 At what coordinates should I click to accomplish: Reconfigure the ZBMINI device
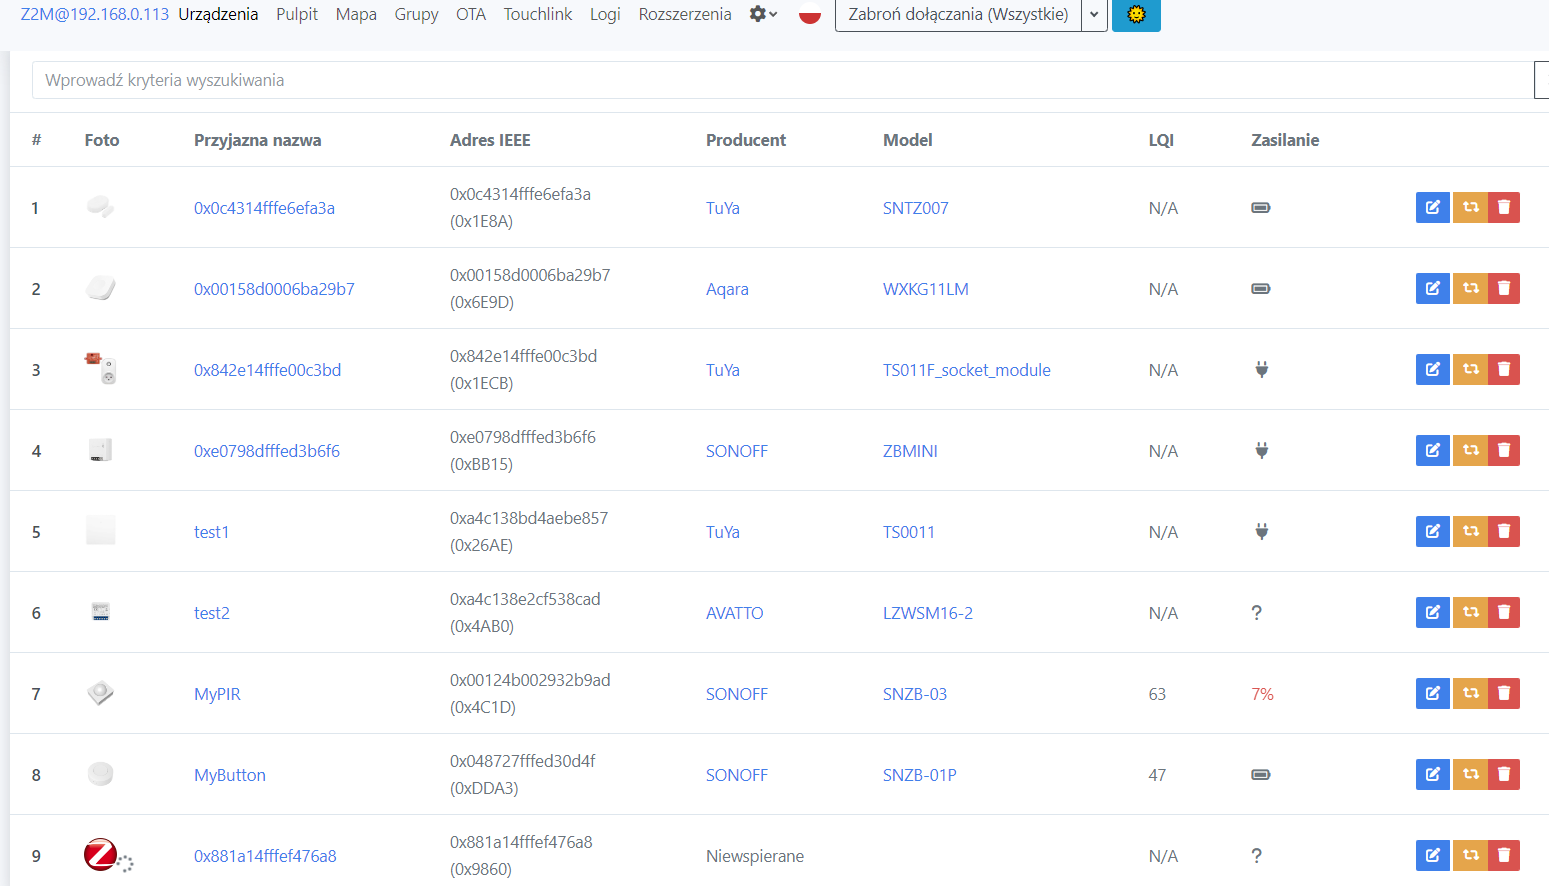1470,450
